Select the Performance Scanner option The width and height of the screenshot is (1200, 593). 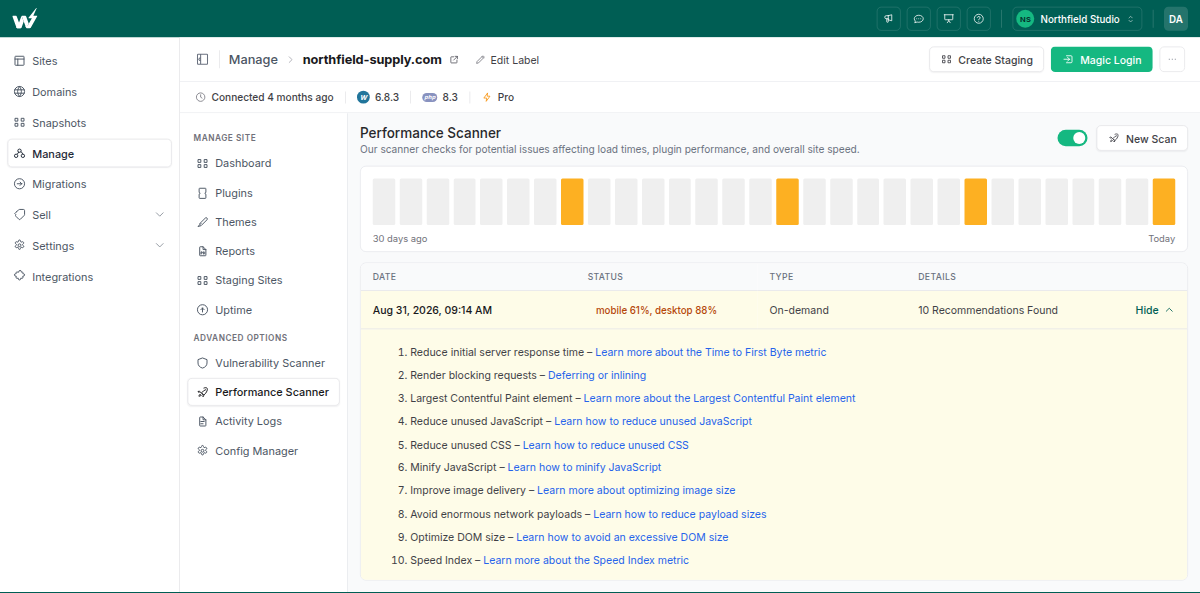click(x=264, y=392)
